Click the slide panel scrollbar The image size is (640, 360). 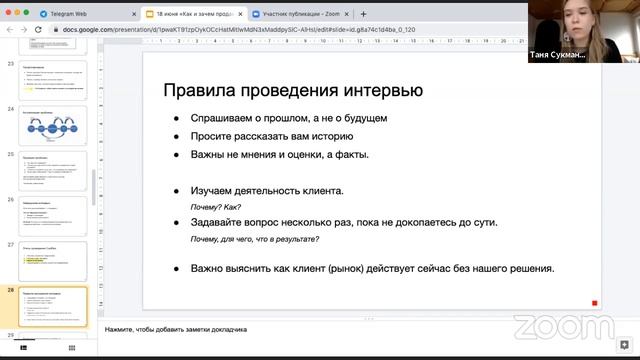pyautogui.click(x=93, y=187)
